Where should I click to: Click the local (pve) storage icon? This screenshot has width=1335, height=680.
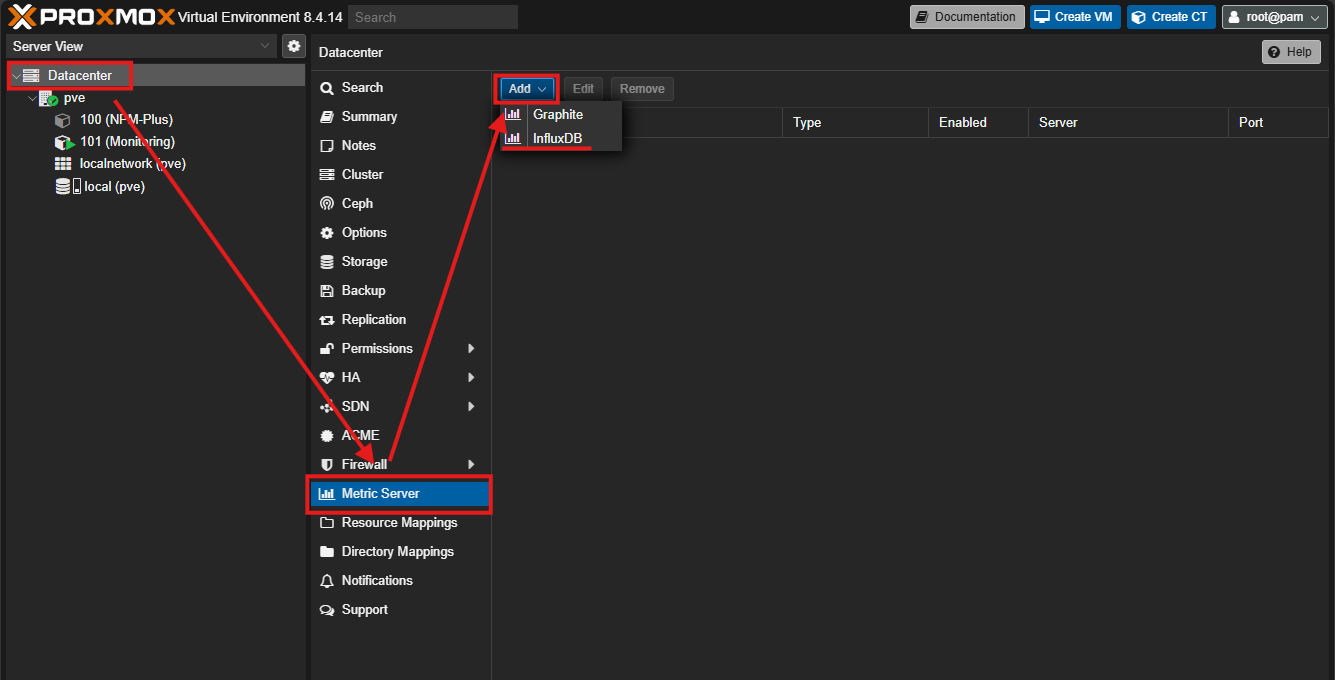pyautogui.click(x=67, y=186)
